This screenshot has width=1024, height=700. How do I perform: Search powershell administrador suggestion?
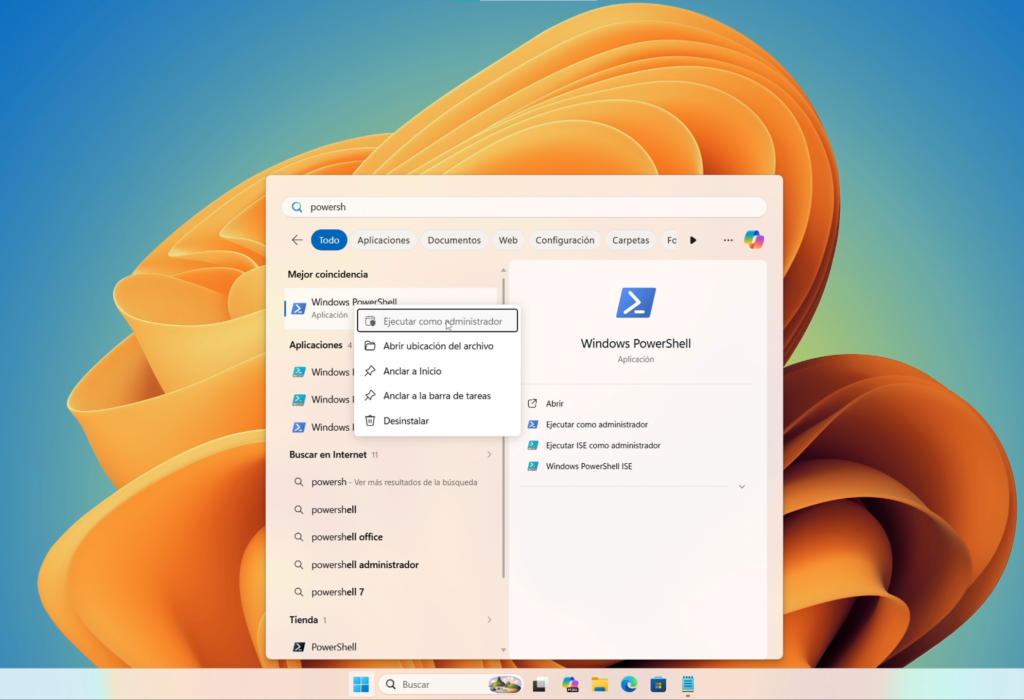(365, 564)
